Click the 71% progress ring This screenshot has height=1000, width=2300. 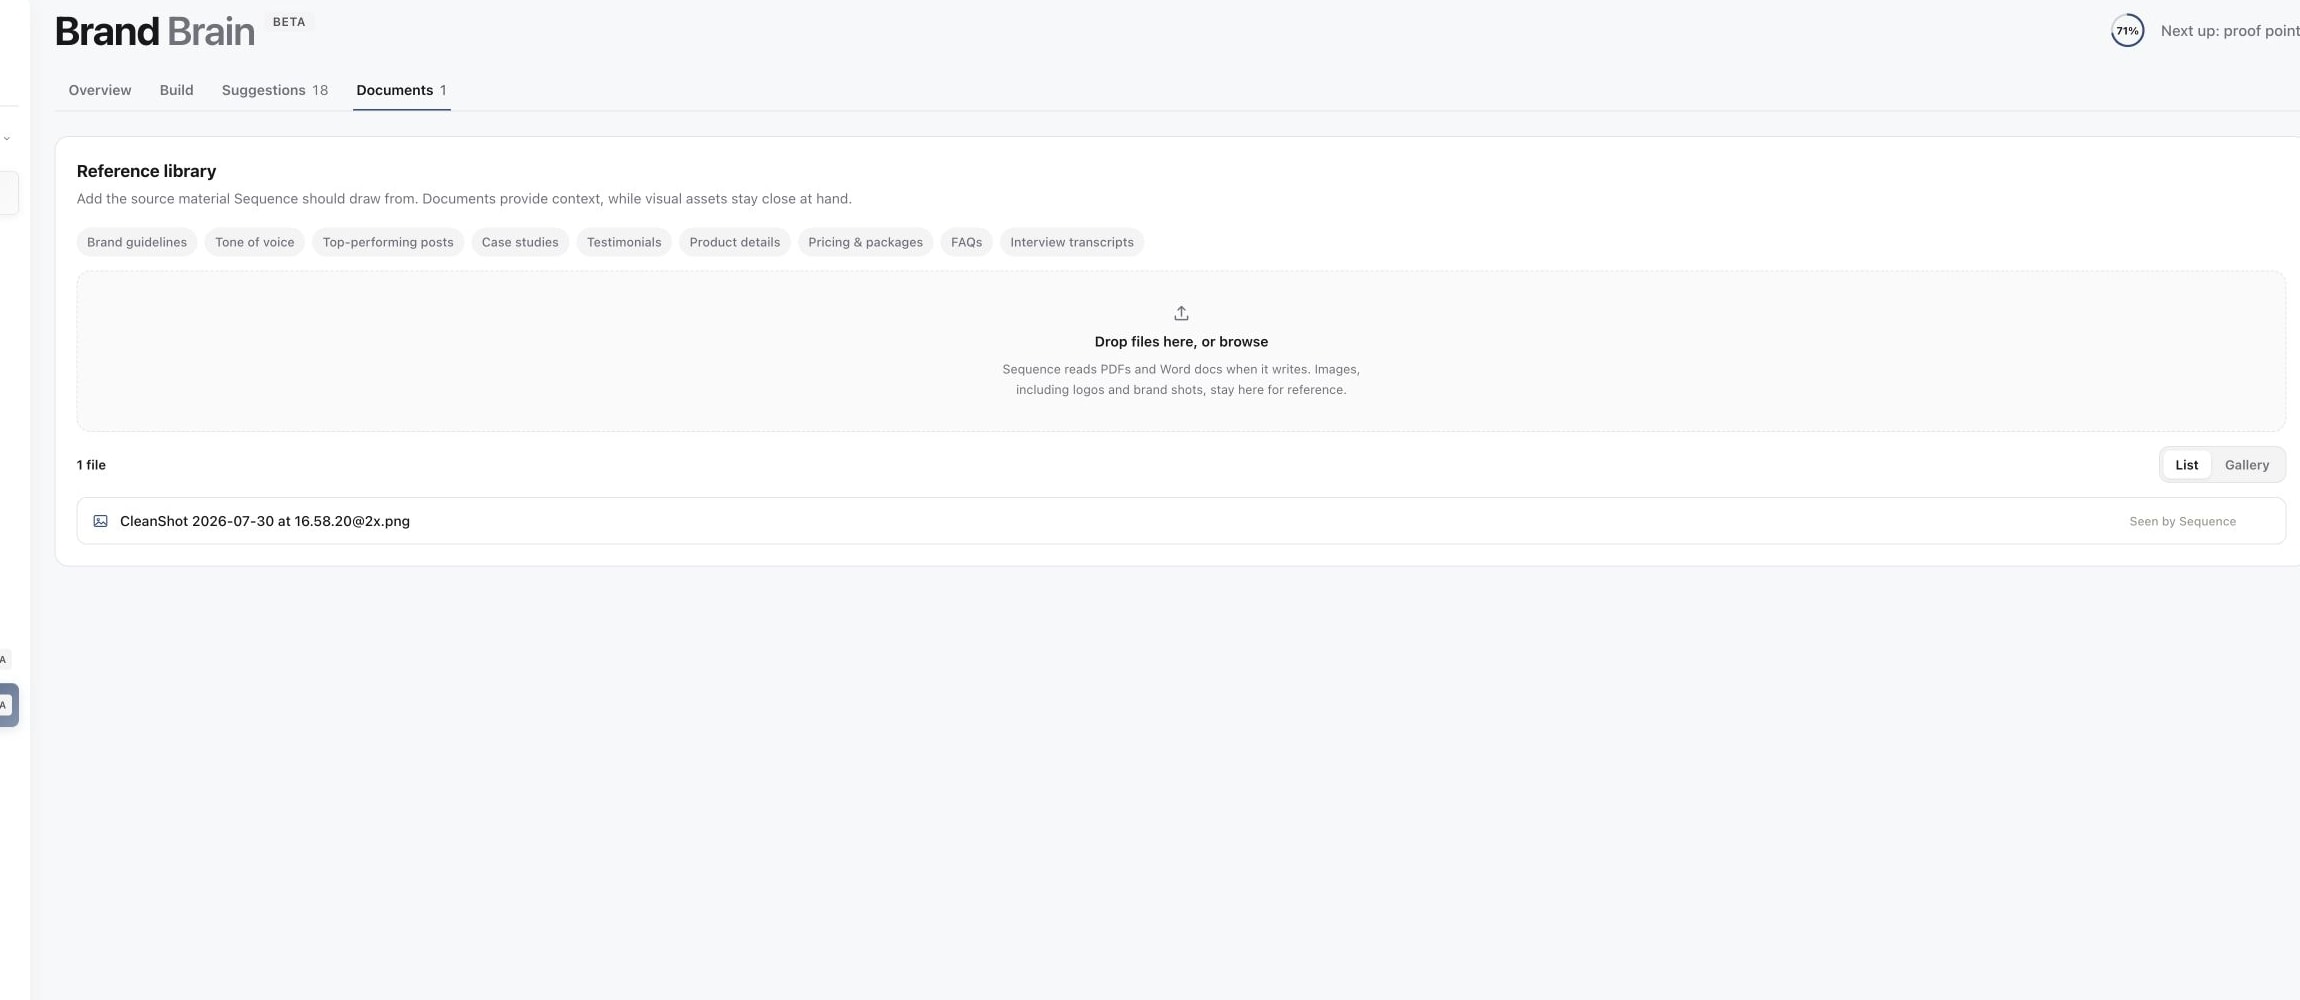(2127, 31)
